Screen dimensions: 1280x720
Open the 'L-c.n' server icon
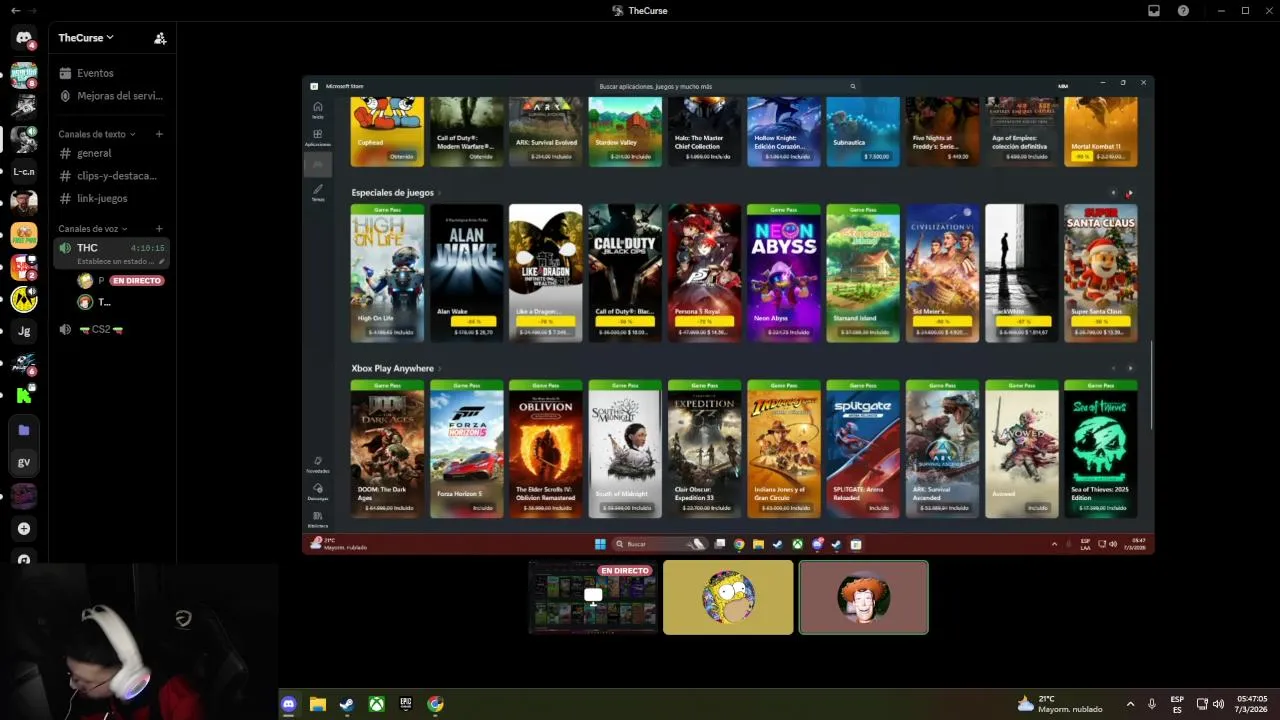tap(24, 171)
